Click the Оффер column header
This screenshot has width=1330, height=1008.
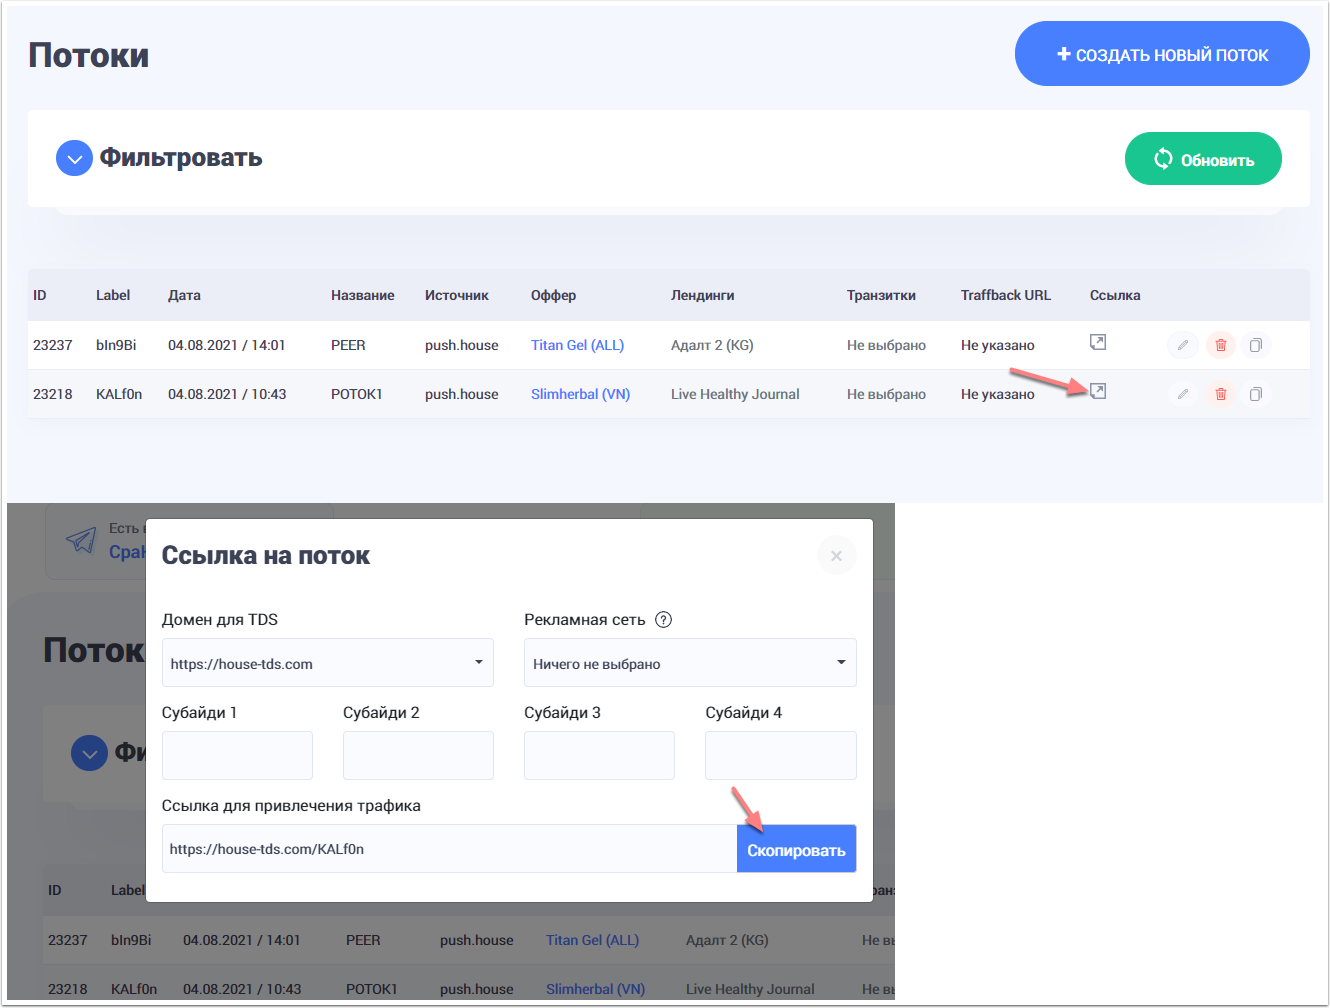point(553,295)
